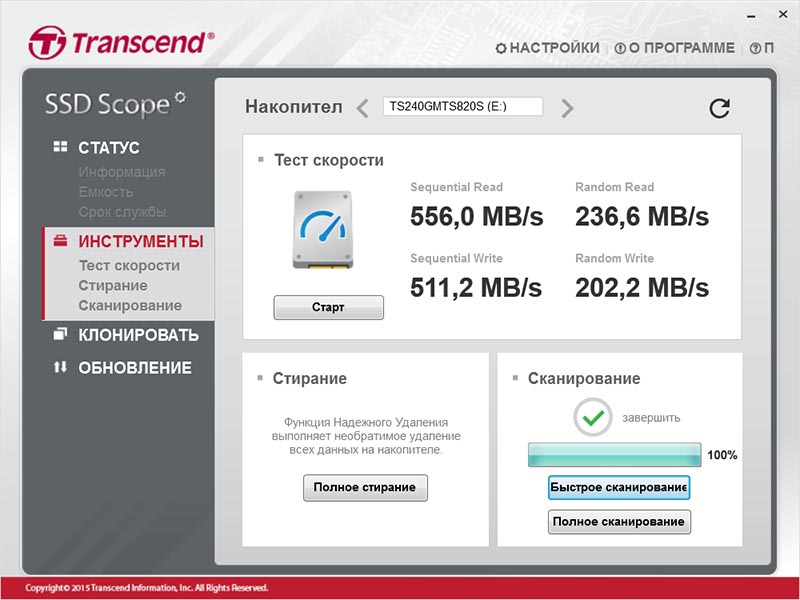The width and height of the screenshot is (800, 600).
Task: Click the SSD Scope title
Action: [x=115, y=104]
